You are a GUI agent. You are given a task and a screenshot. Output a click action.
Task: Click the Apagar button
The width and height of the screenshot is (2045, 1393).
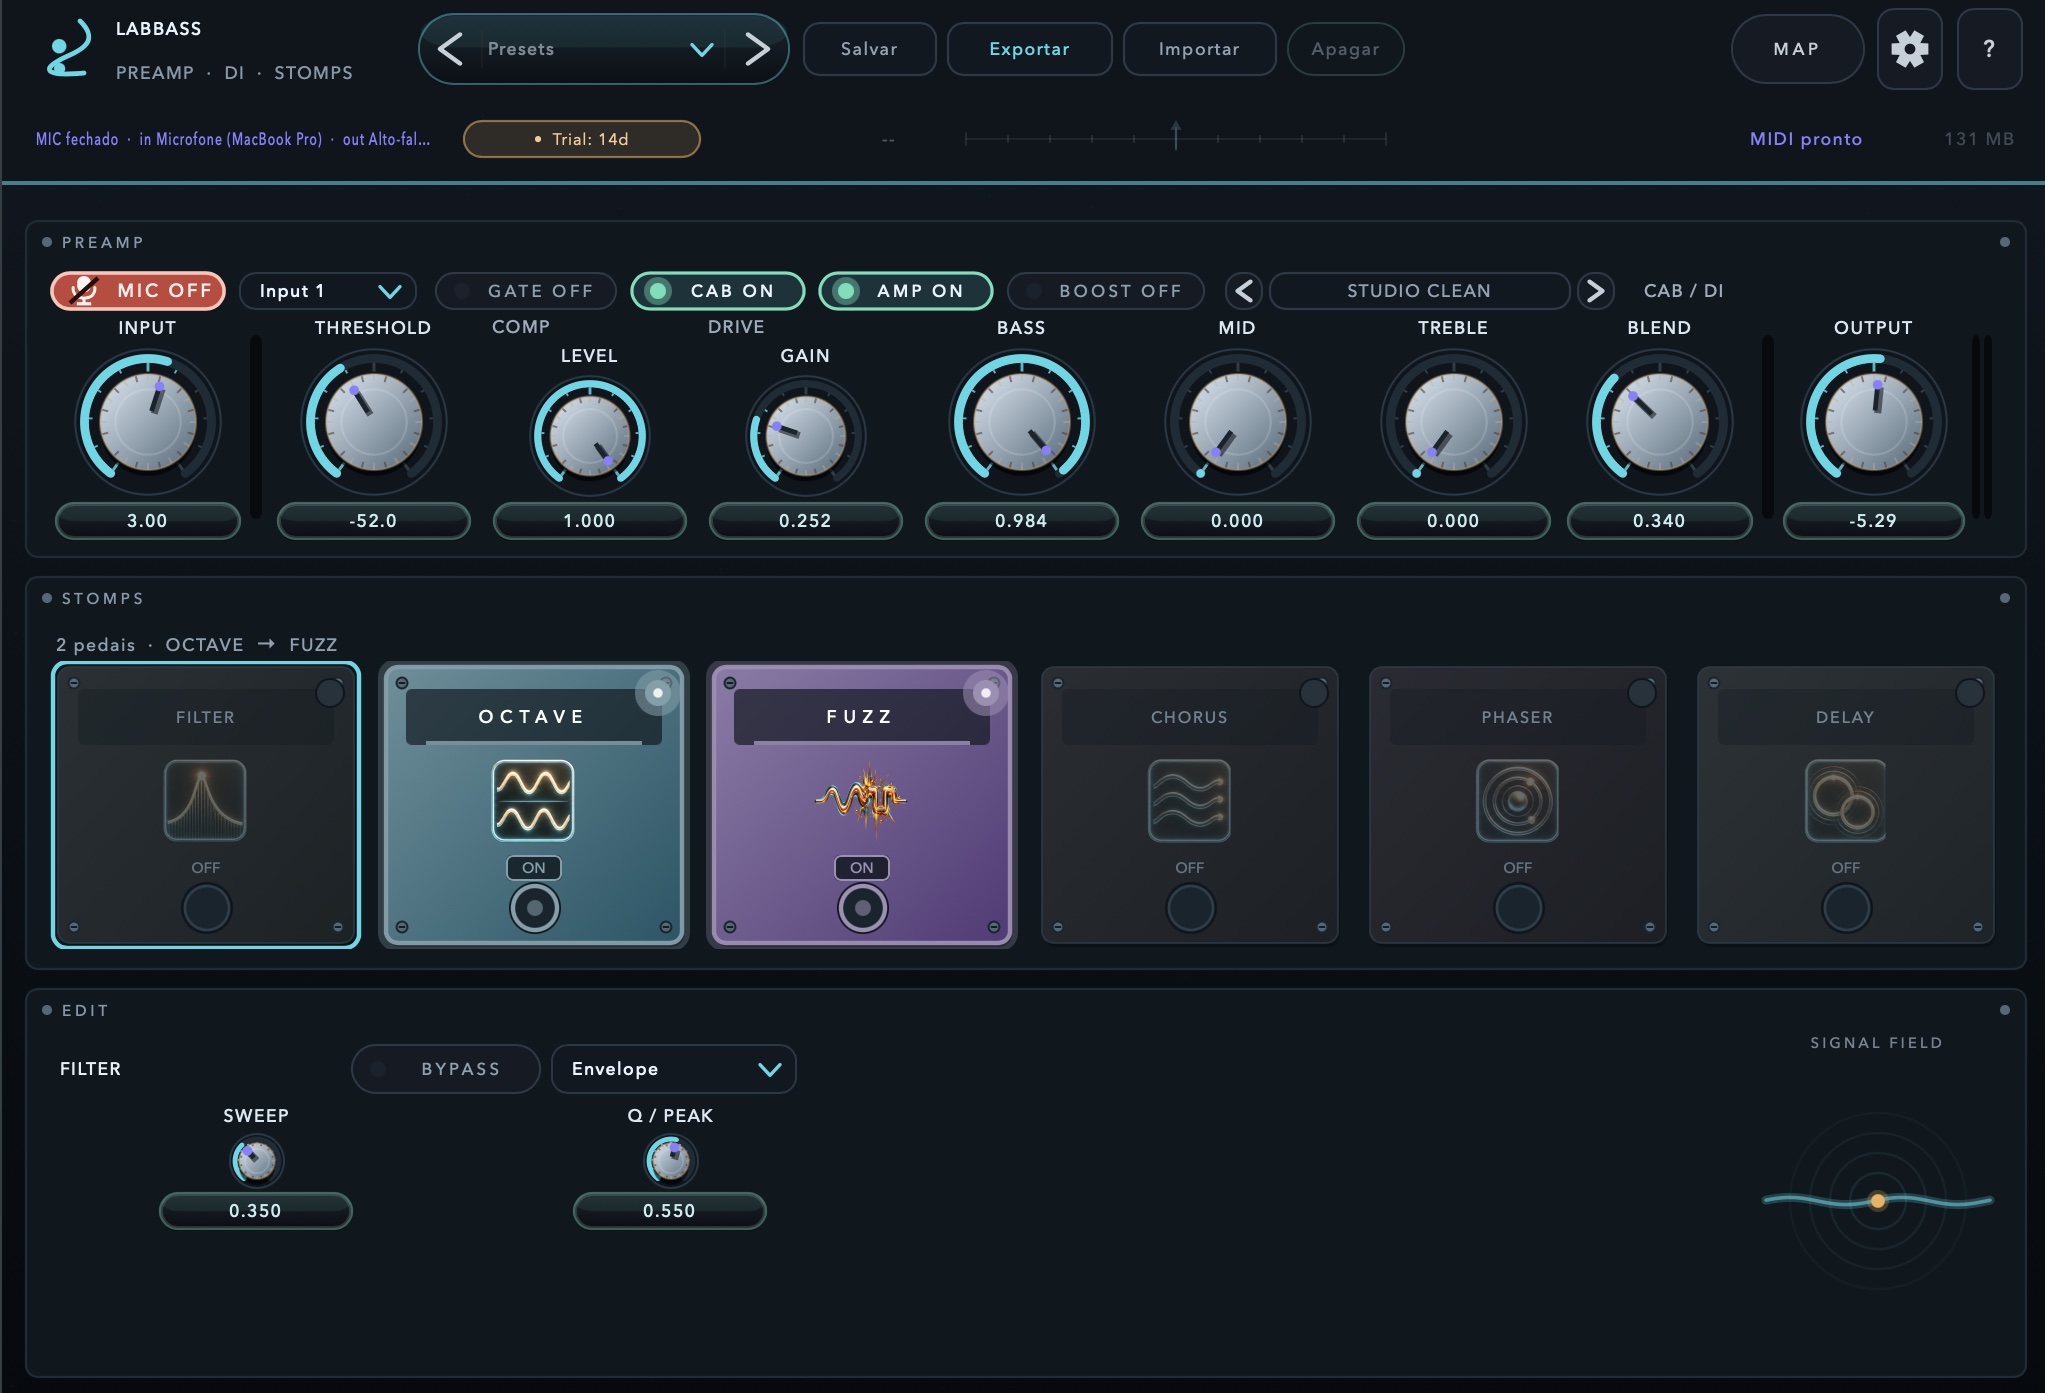1345,49
